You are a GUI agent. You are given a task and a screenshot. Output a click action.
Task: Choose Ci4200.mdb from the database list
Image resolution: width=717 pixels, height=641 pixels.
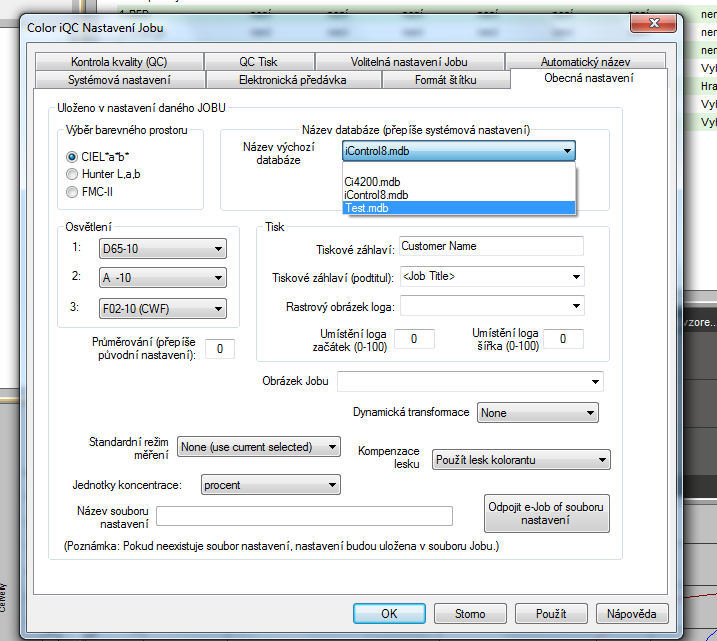(x=459, y=182)
